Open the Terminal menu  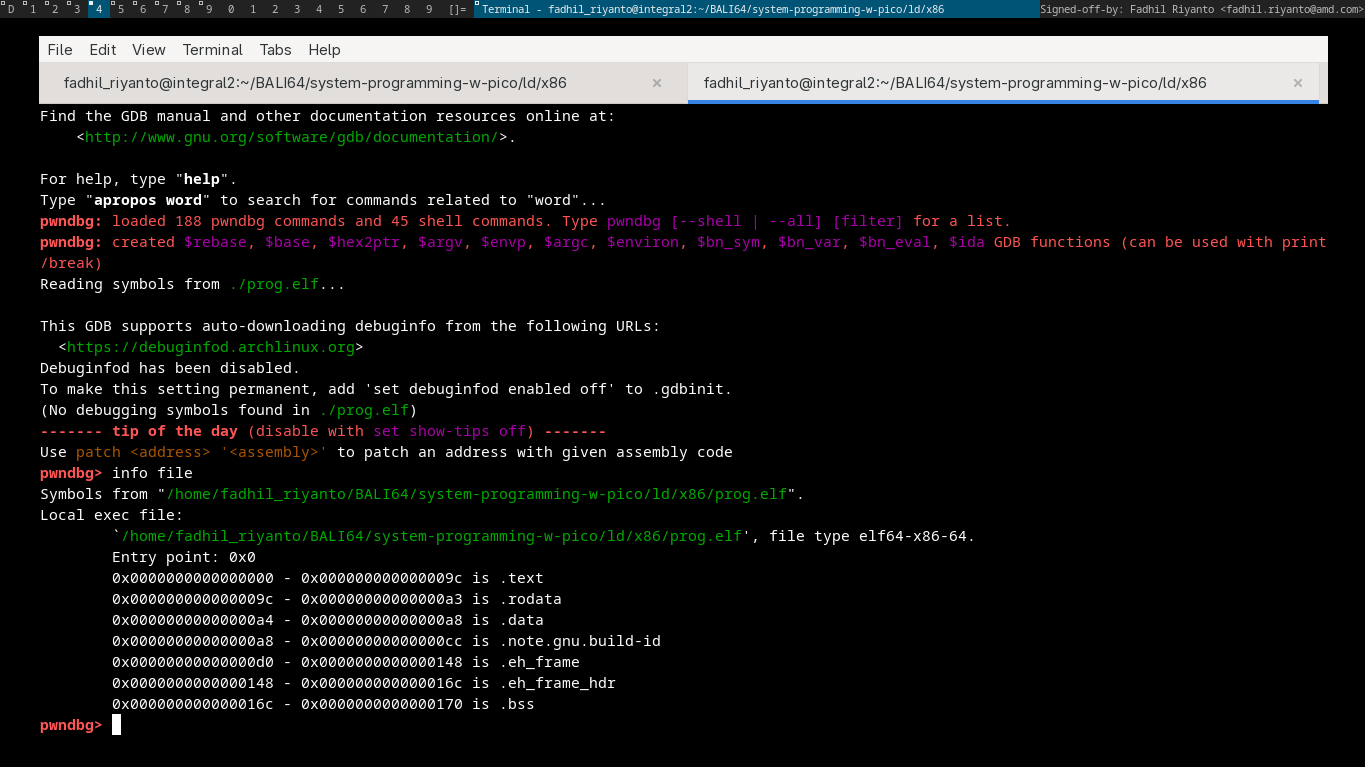[x=212, y=49]
